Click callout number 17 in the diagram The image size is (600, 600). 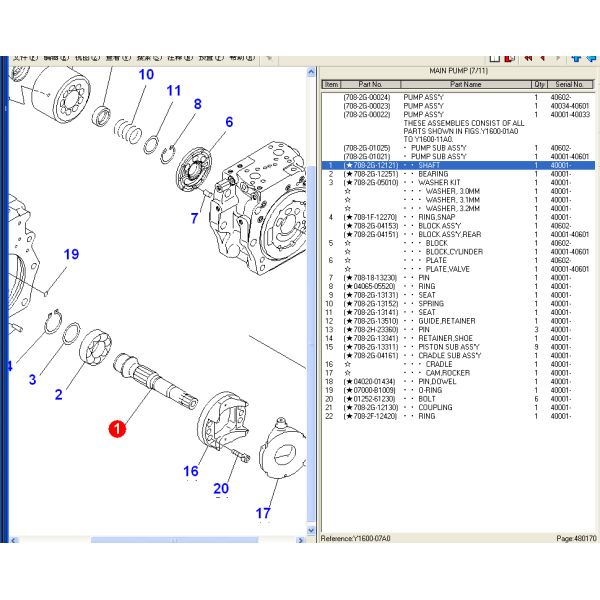pos(263,513)
